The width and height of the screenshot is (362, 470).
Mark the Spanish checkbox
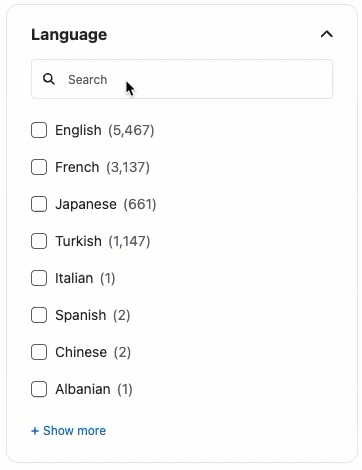click(x=39, y=315)
